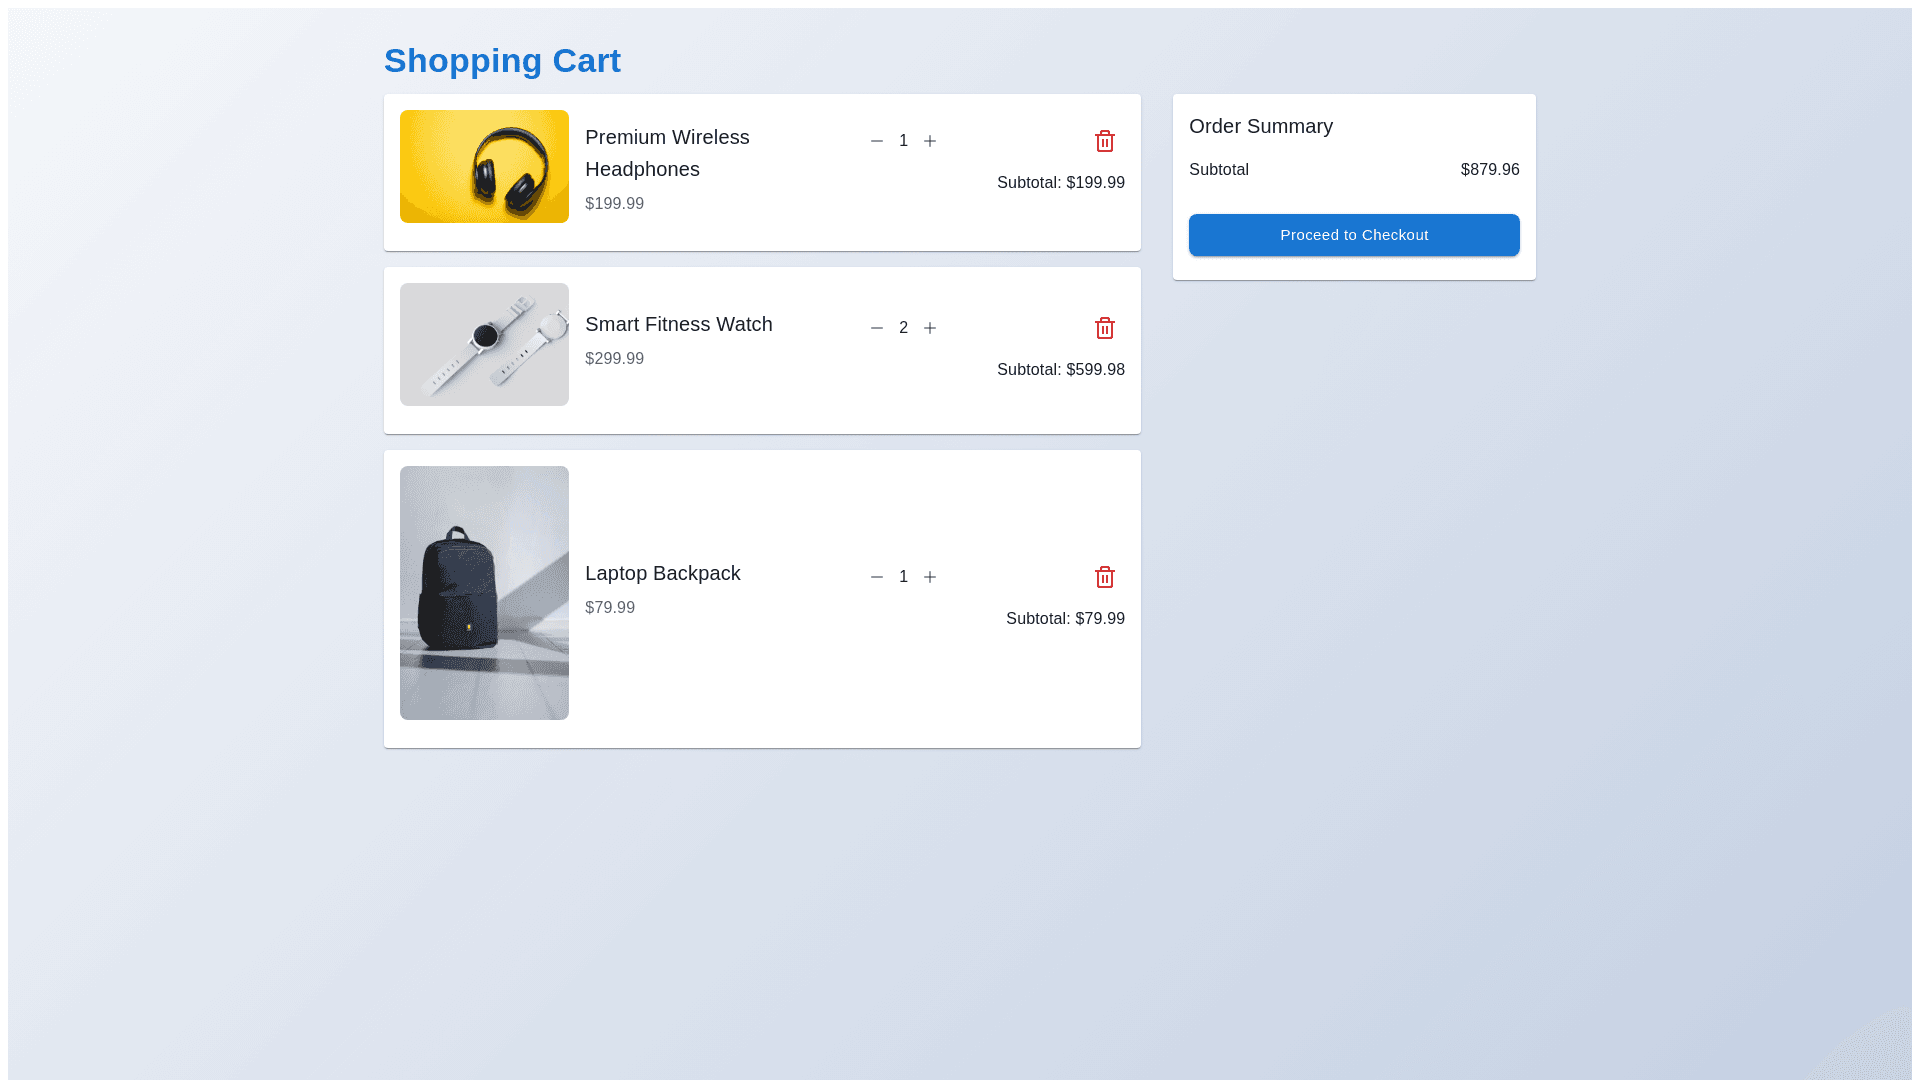Image resolution: width=1920 pixels, height=1080 pixels.
Task: Click the order subtotal amount $879.96
Action: 1489,170
